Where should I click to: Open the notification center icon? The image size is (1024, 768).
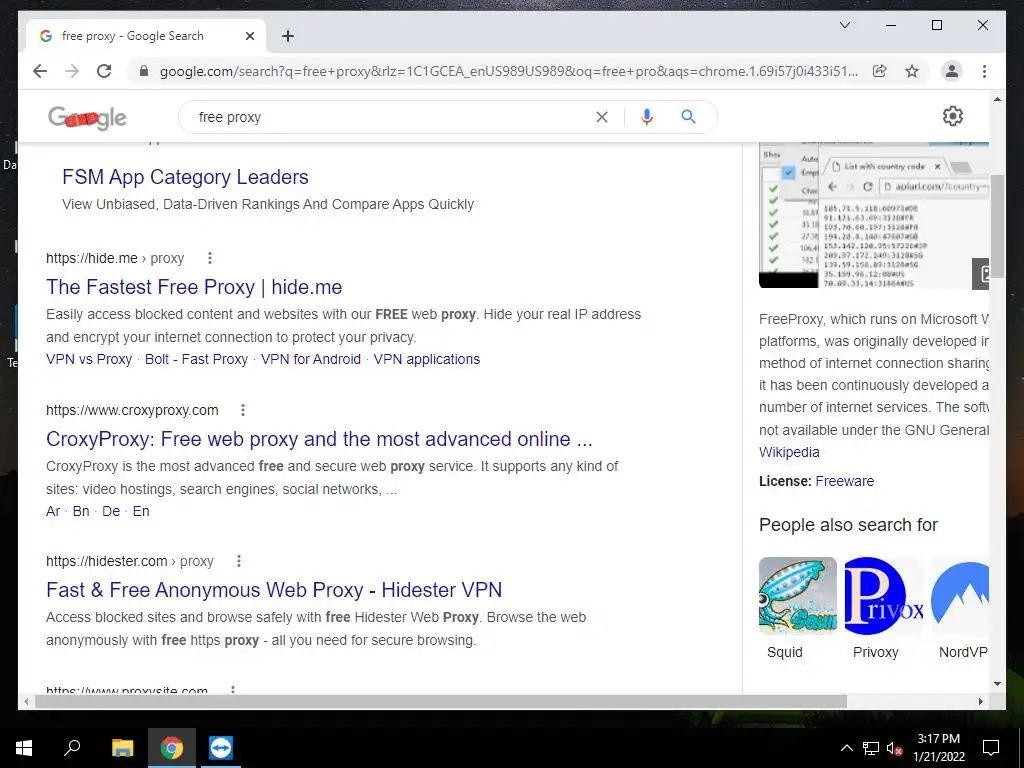coord(991,748)
